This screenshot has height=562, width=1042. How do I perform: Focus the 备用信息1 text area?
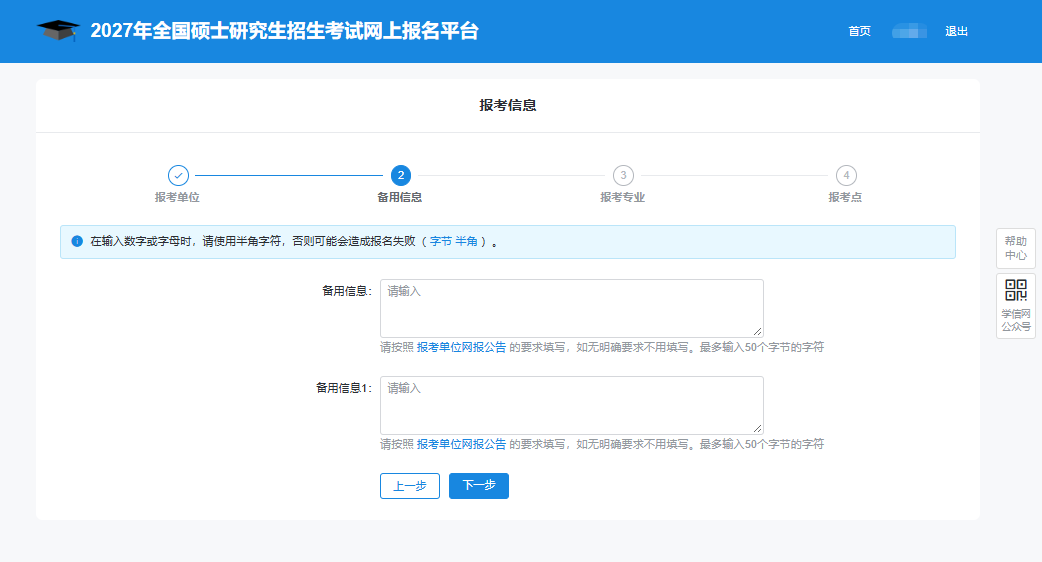(x=572, y=405)
